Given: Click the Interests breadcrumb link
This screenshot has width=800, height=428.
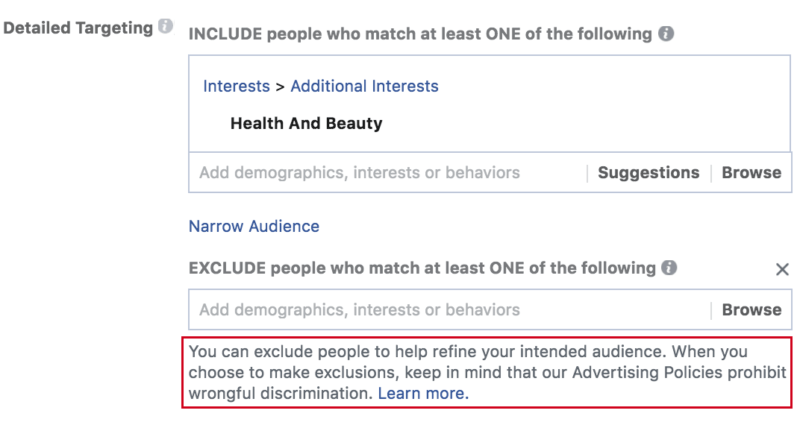Looking at the screenshot, I should (x=236, y=86).
